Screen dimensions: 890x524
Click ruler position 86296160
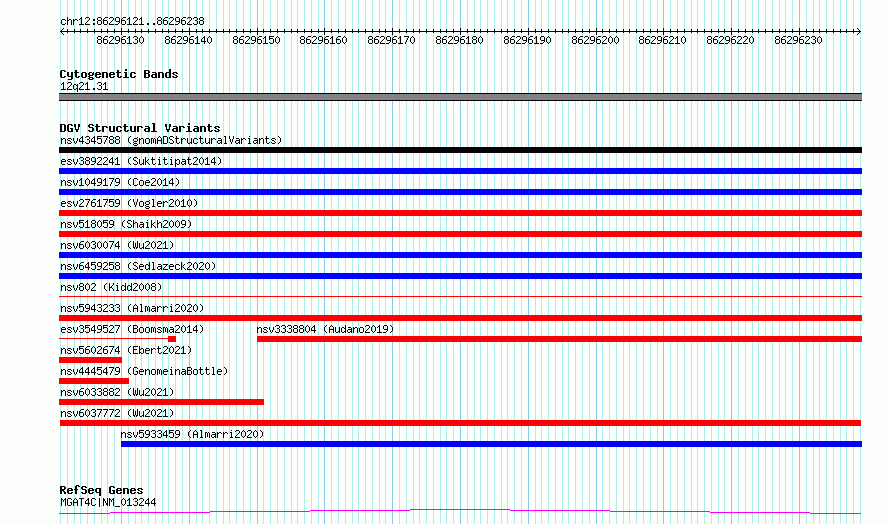(x=324, y=40)
